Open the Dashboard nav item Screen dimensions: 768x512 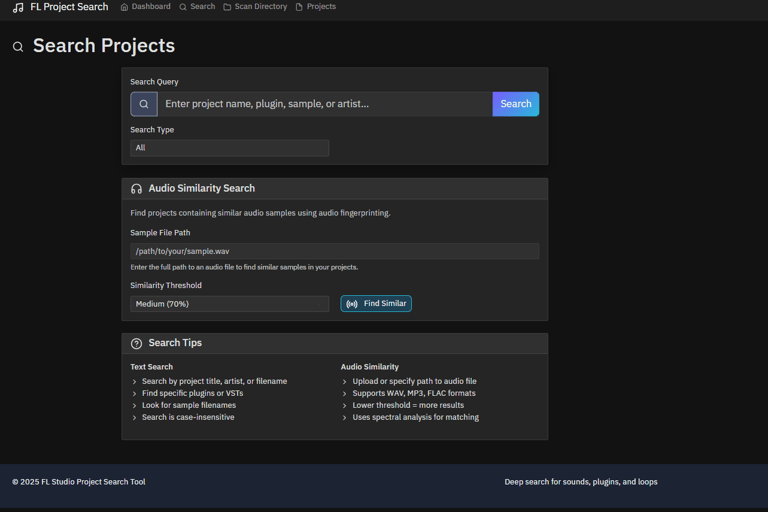(x=145, y=6)
